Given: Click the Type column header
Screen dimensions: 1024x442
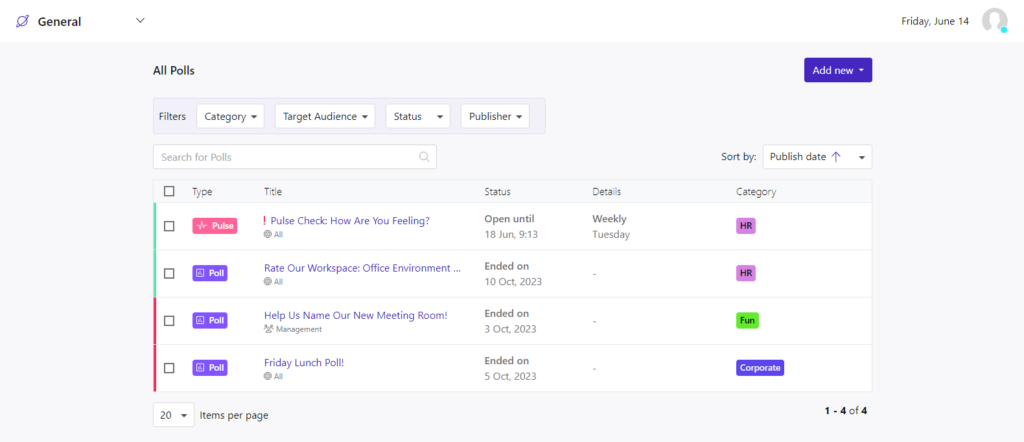Looking at the screenshot, I should 202,191.
